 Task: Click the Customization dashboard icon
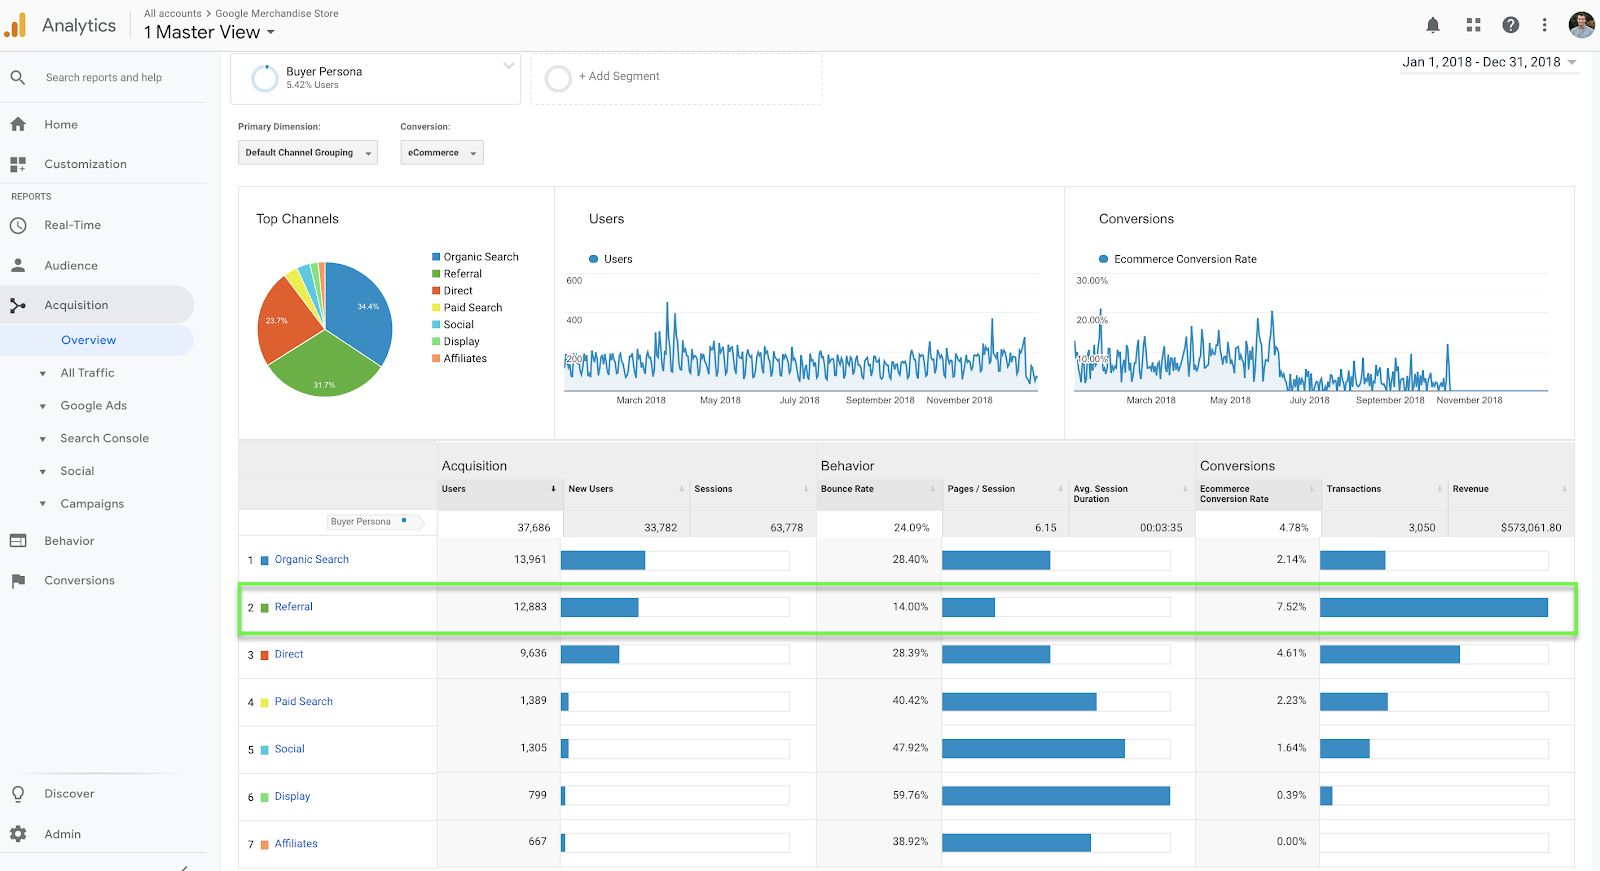click(18, 164)
